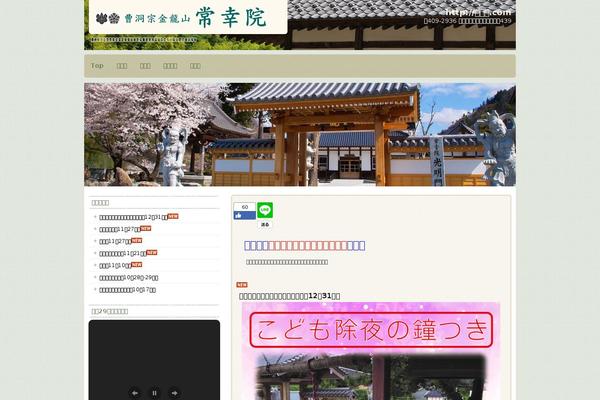Image resolution: width=600 pixels, height=400 pixels.
Task: Click the Facebook thumbs-up like button
Action: click(x=245, y=216)
